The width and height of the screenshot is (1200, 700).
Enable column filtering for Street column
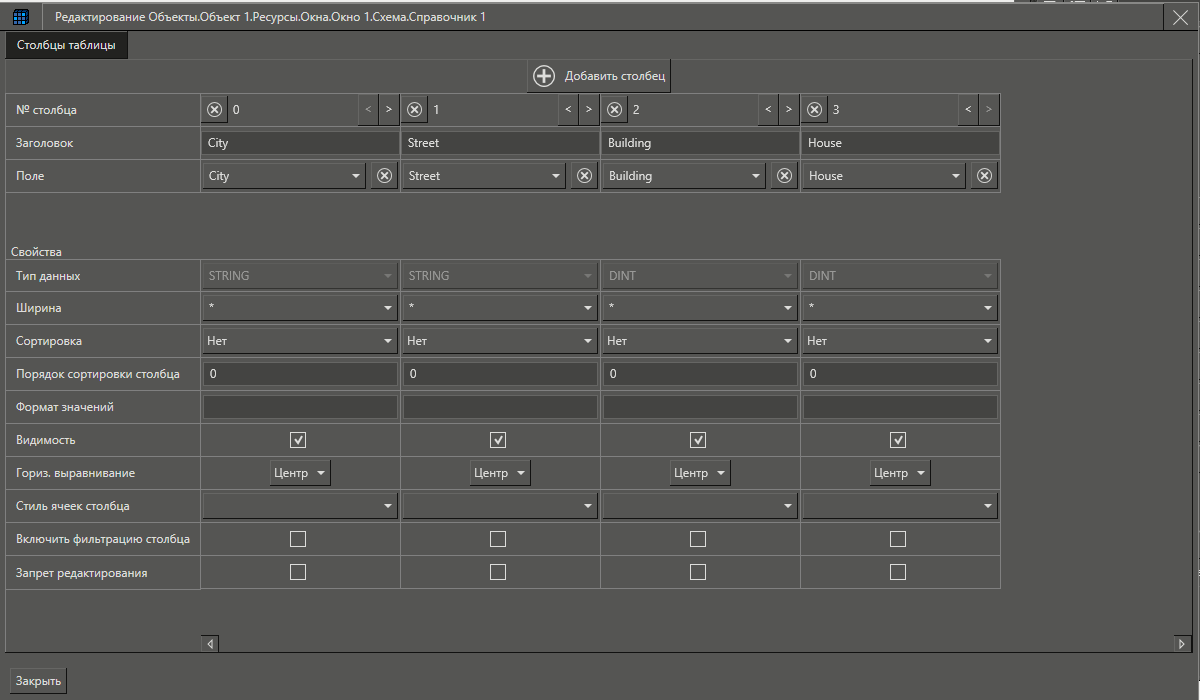click(x=498, y=539)
